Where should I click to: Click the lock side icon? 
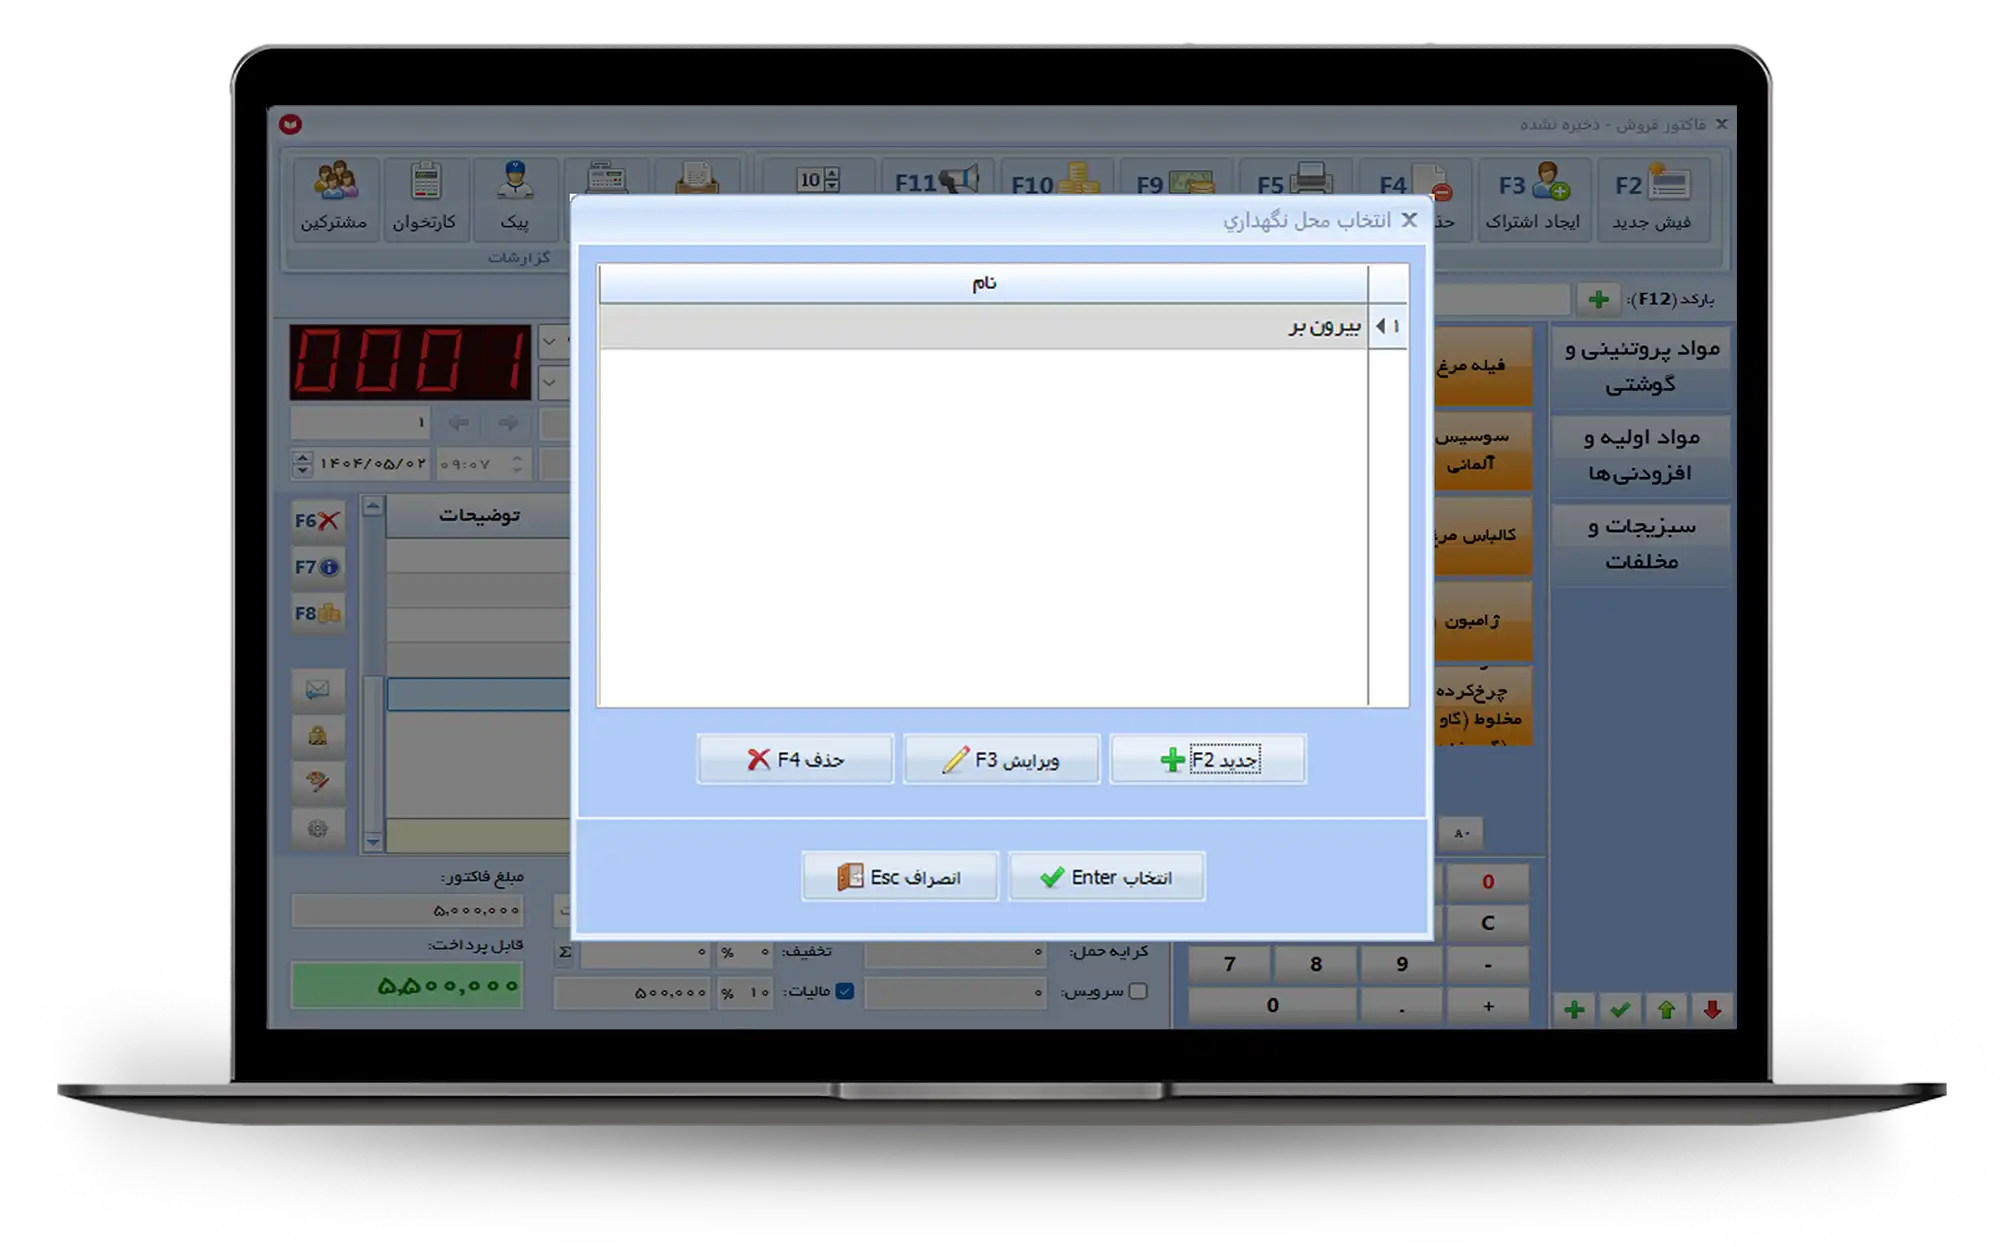317,736
